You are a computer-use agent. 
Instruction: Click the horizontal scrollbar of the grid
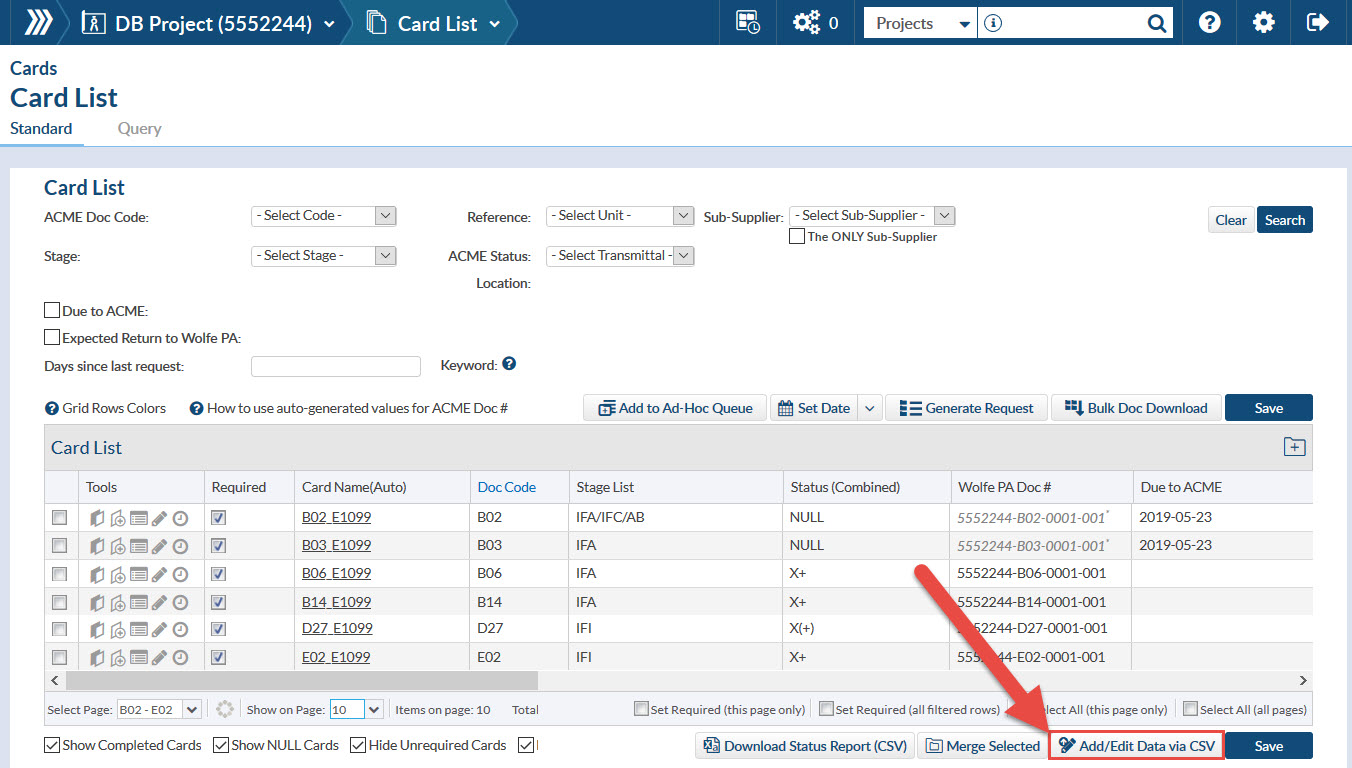point(302,680)
